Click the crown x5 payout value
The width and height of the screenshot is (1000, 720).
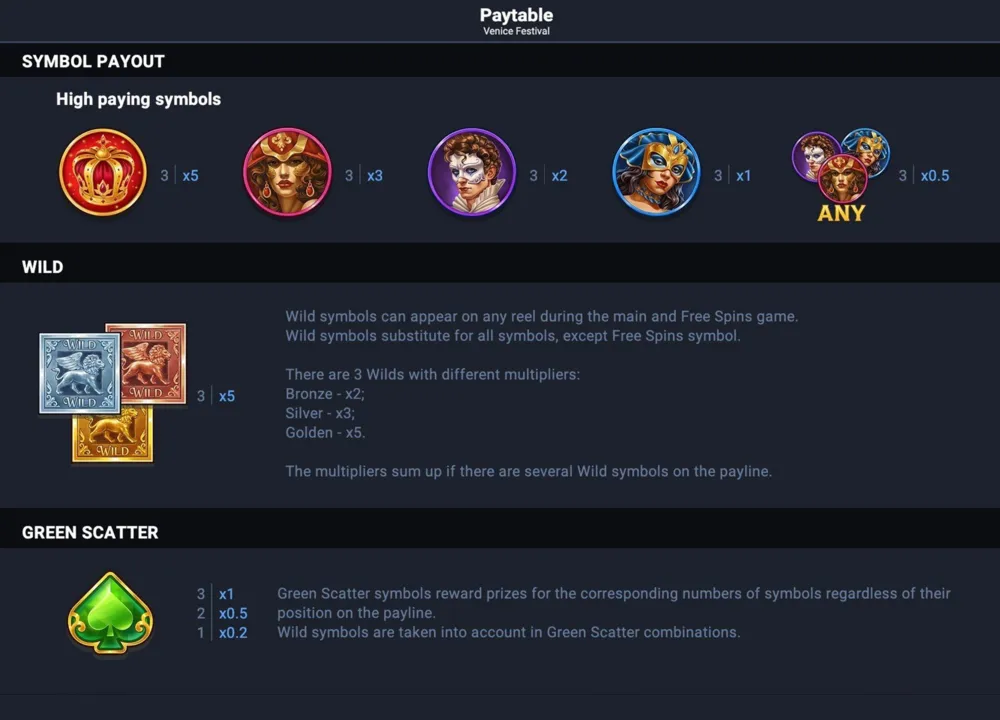tap(190, 175)
